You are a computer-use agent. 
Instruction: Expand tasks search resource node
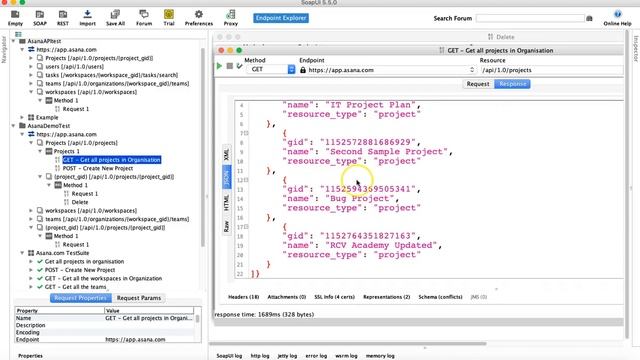(x=31, y=75)
